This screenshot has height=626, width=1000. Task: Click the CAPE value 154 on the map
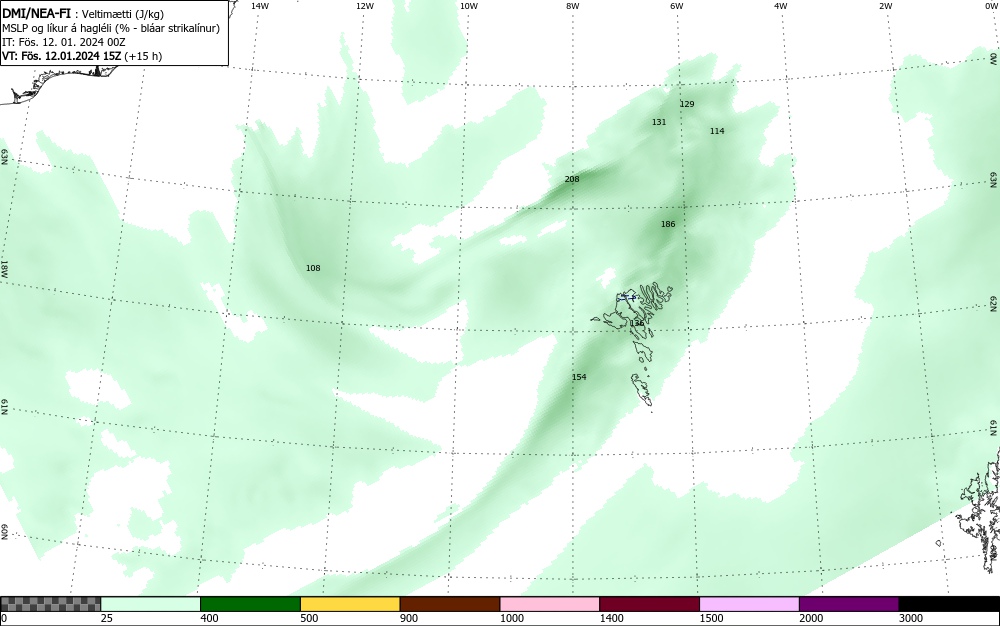coord(578,377)
